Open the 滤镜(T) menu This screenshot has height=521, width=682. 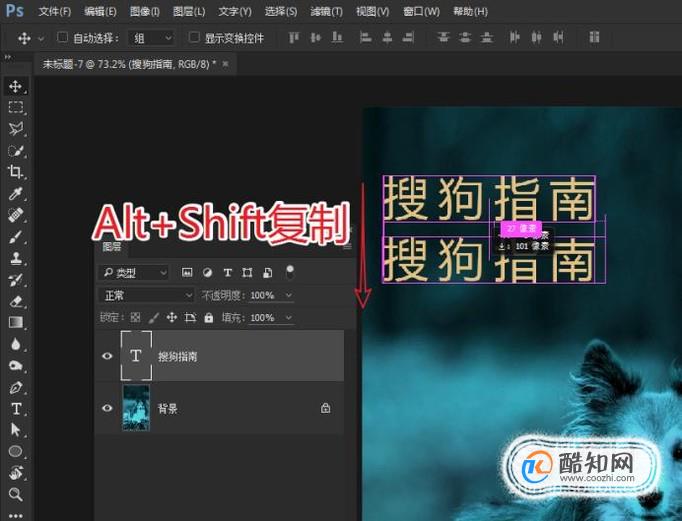pyautogui.click(x=327, y=11)
